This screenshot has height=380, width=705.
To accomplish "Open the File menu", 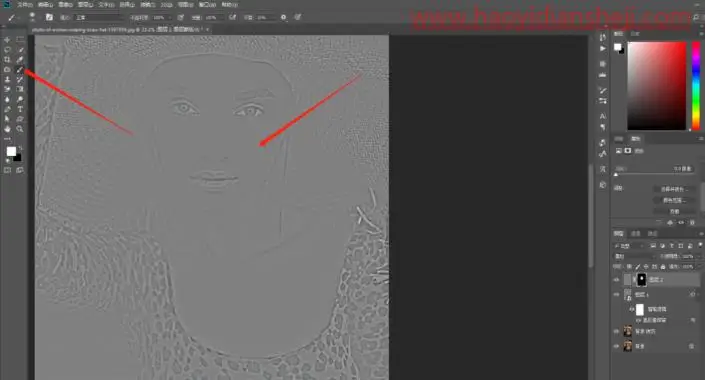I will [x=24, y=4].
